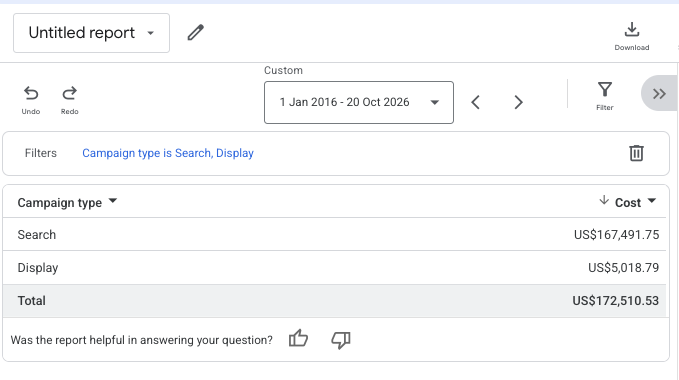Delete filters with the trash icon
This screenshot has width=679, height=380.
click(x=636, y=153)
